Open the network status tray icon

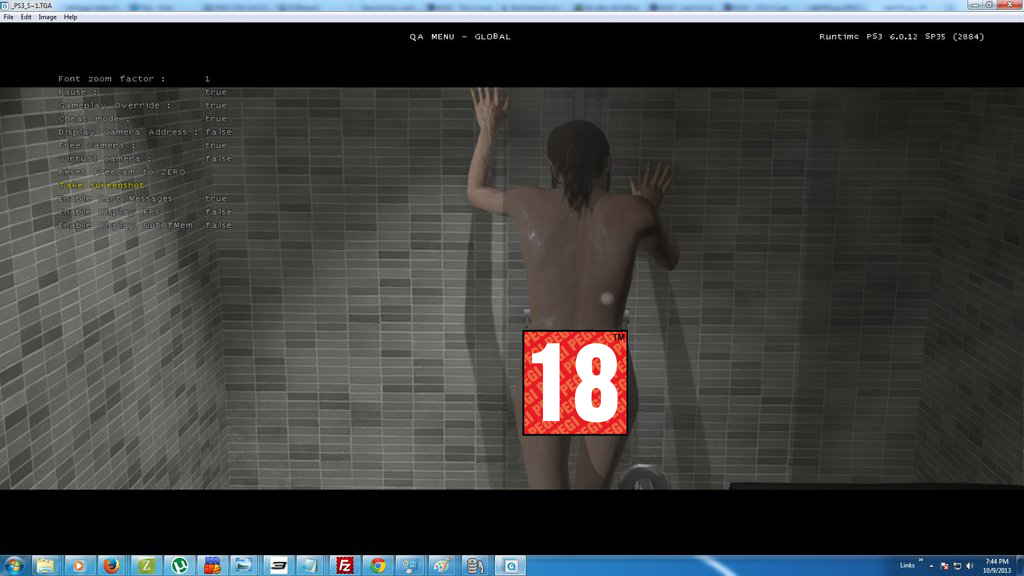957,566
